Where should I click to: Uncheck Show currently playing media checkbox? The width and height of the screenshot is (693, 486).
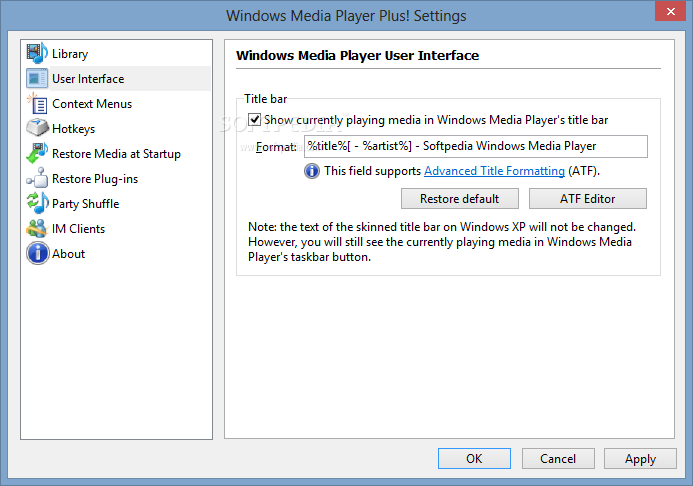coord(255,120)
